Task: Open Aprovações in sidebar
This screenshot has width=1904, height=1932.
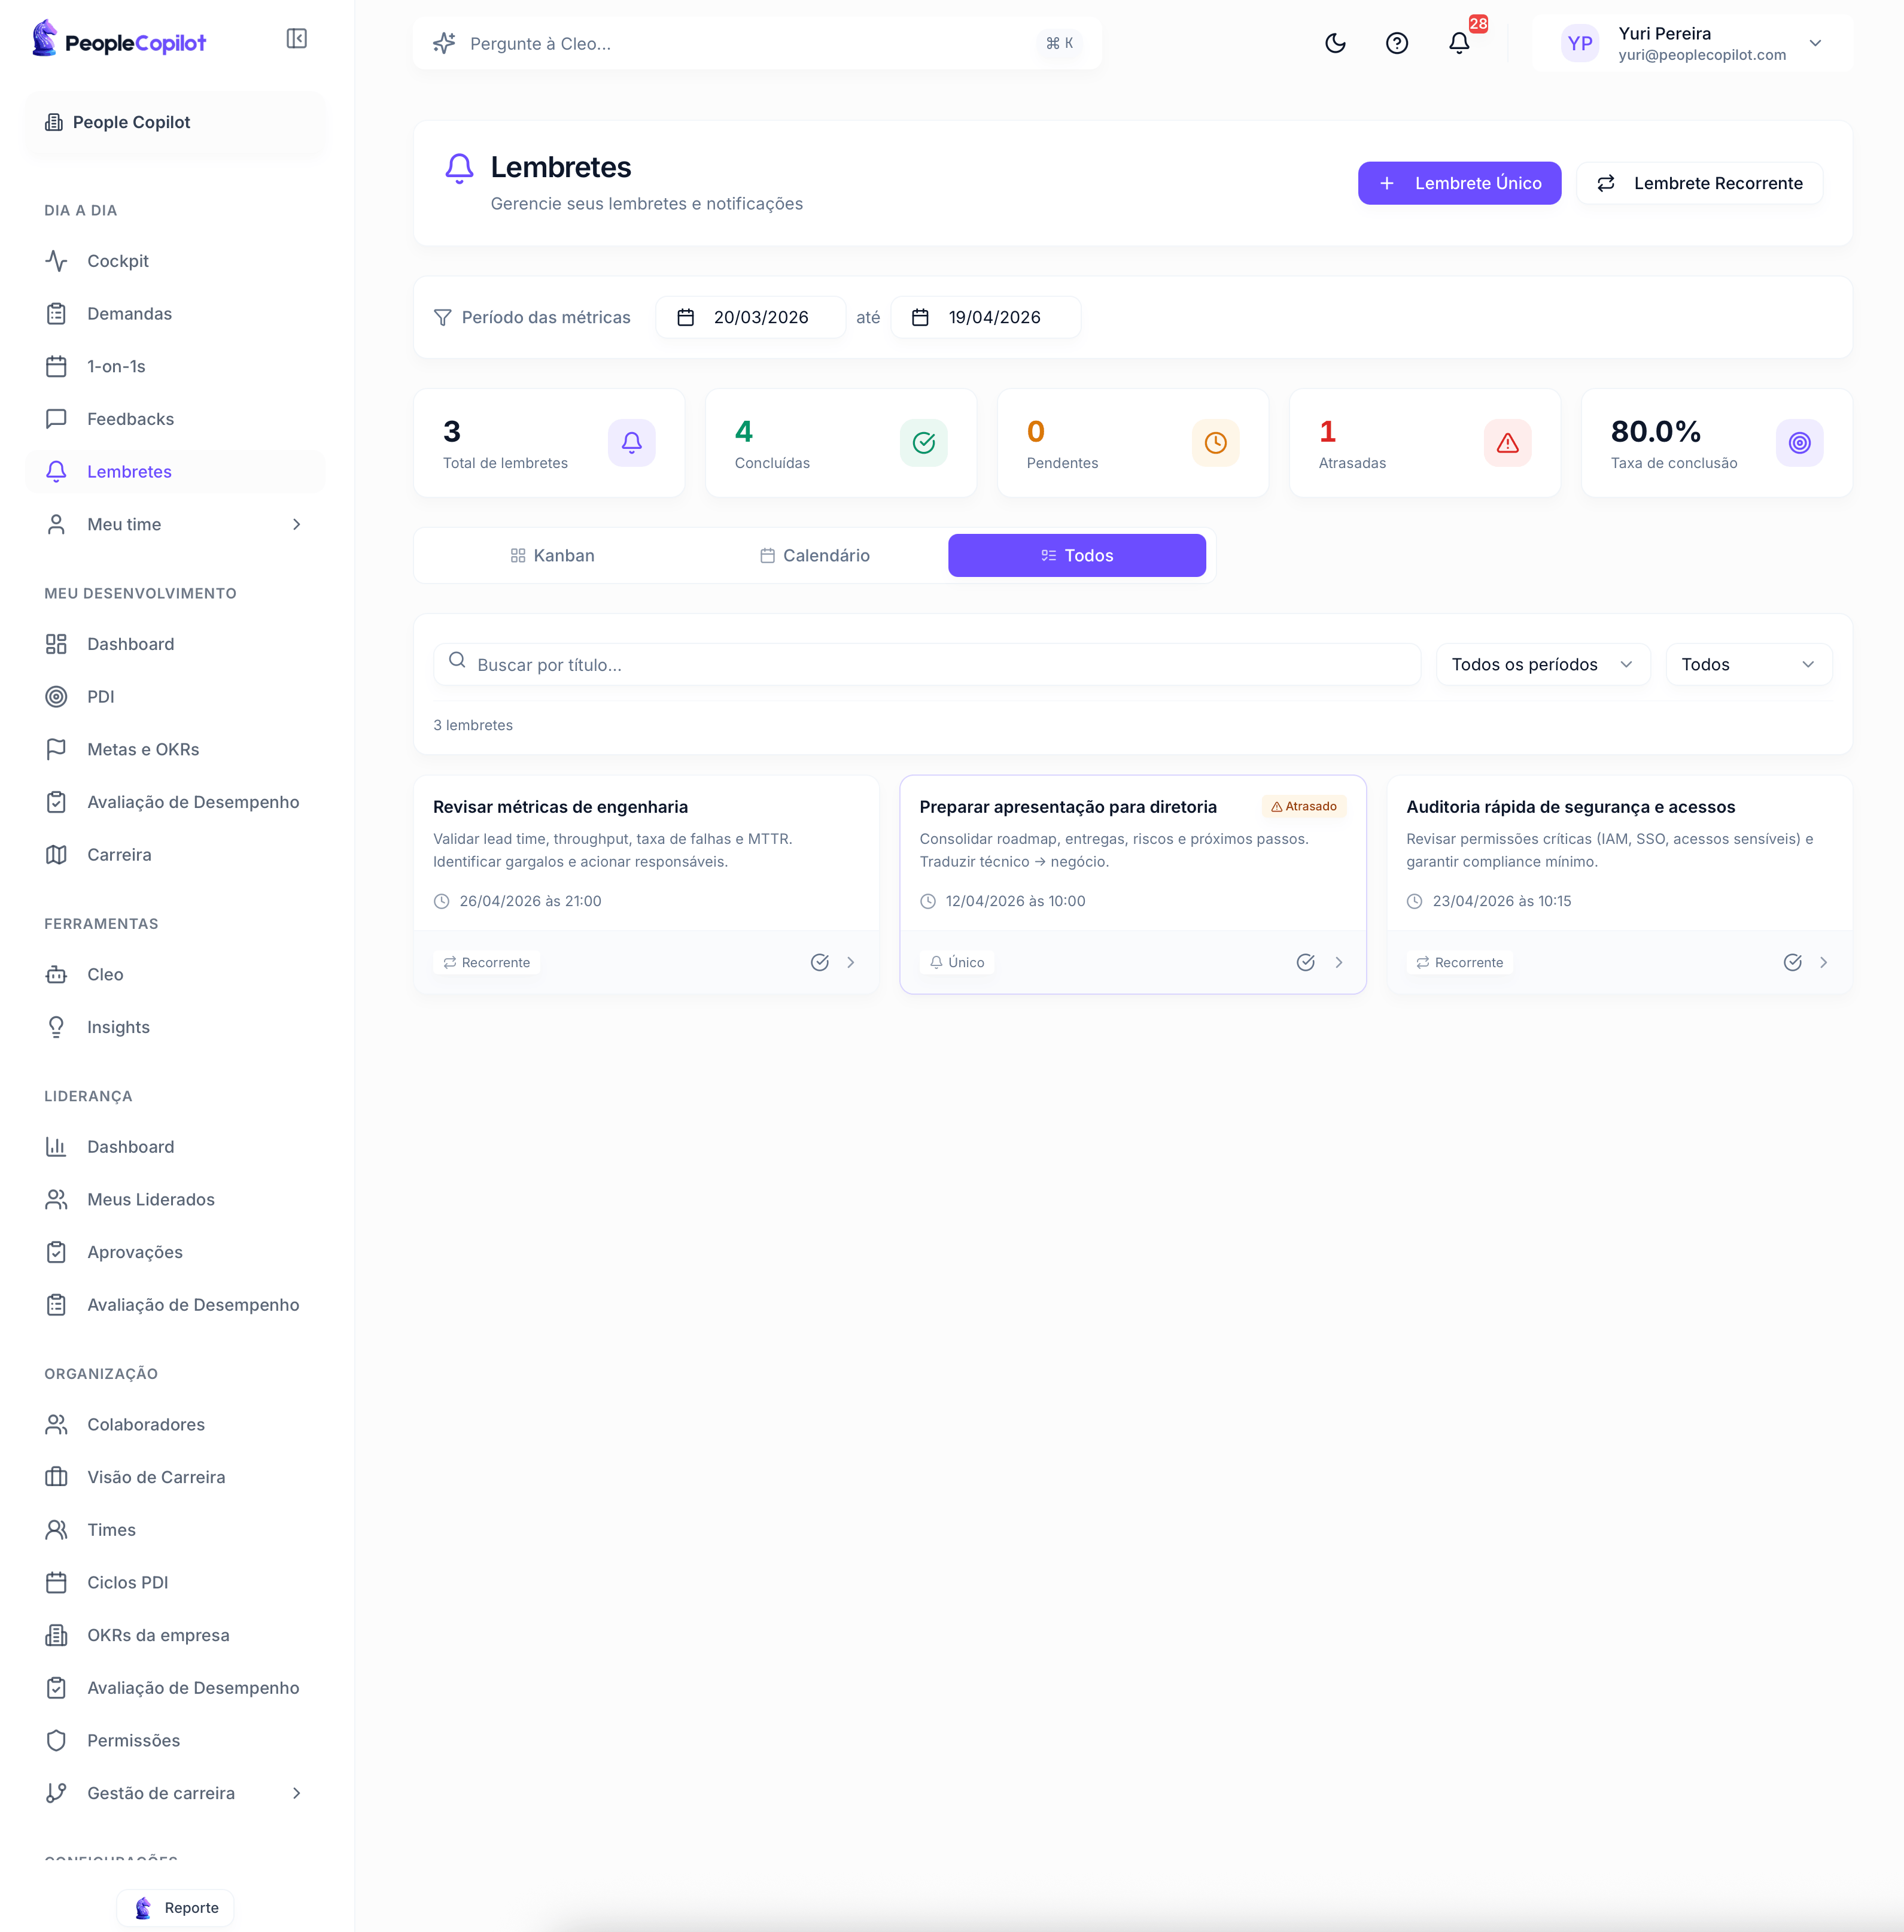Action: pyautogui.click(x=175, y=1252)
